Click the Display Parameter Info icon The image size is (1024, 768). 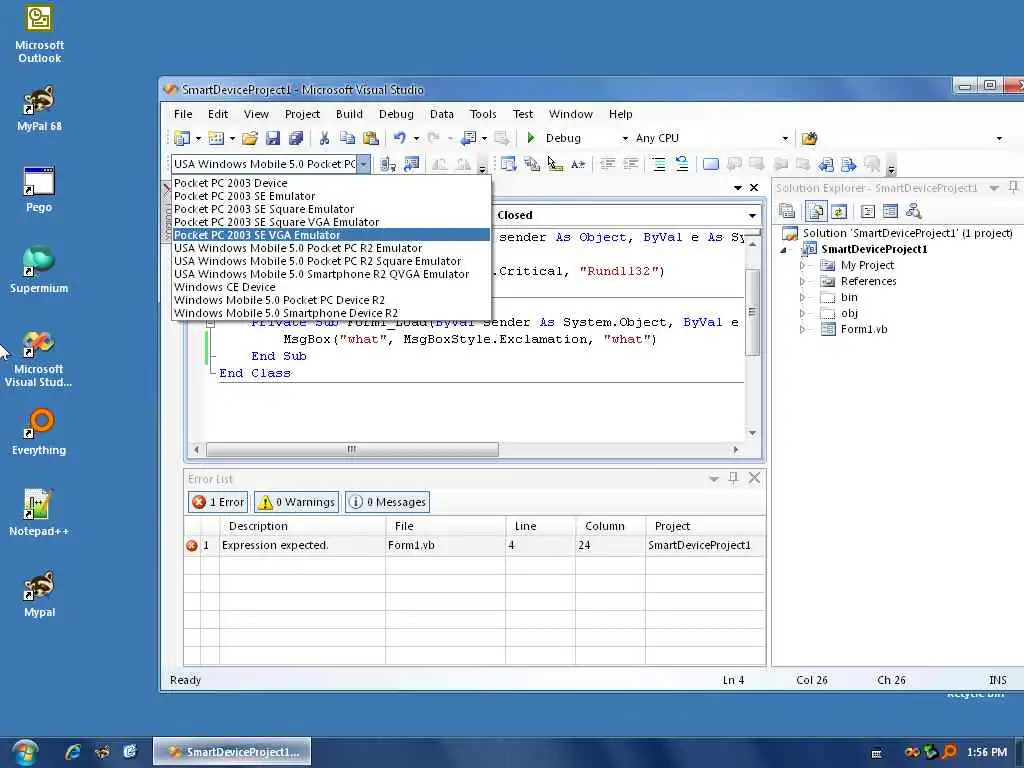click(x=532, y=165)
